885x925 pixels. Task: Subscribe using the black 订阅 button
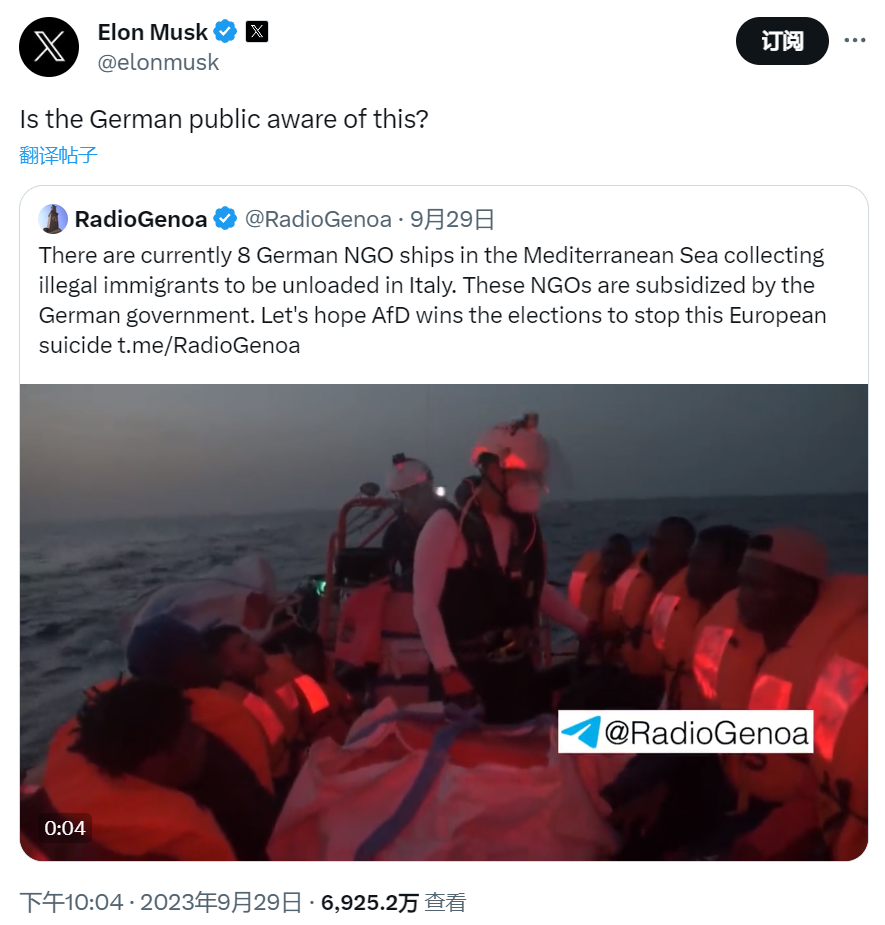point(782,41)
